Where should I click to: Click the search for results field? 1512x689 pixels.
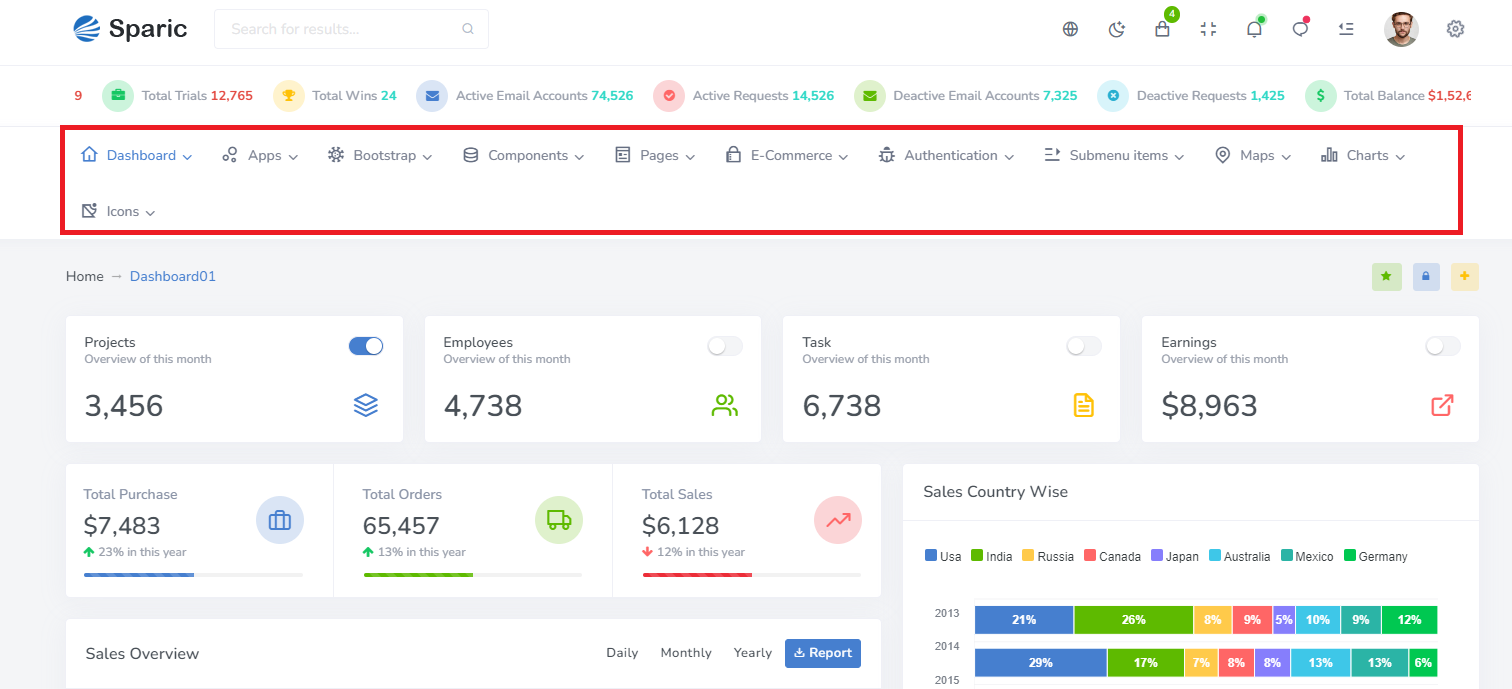click(340, 29)
